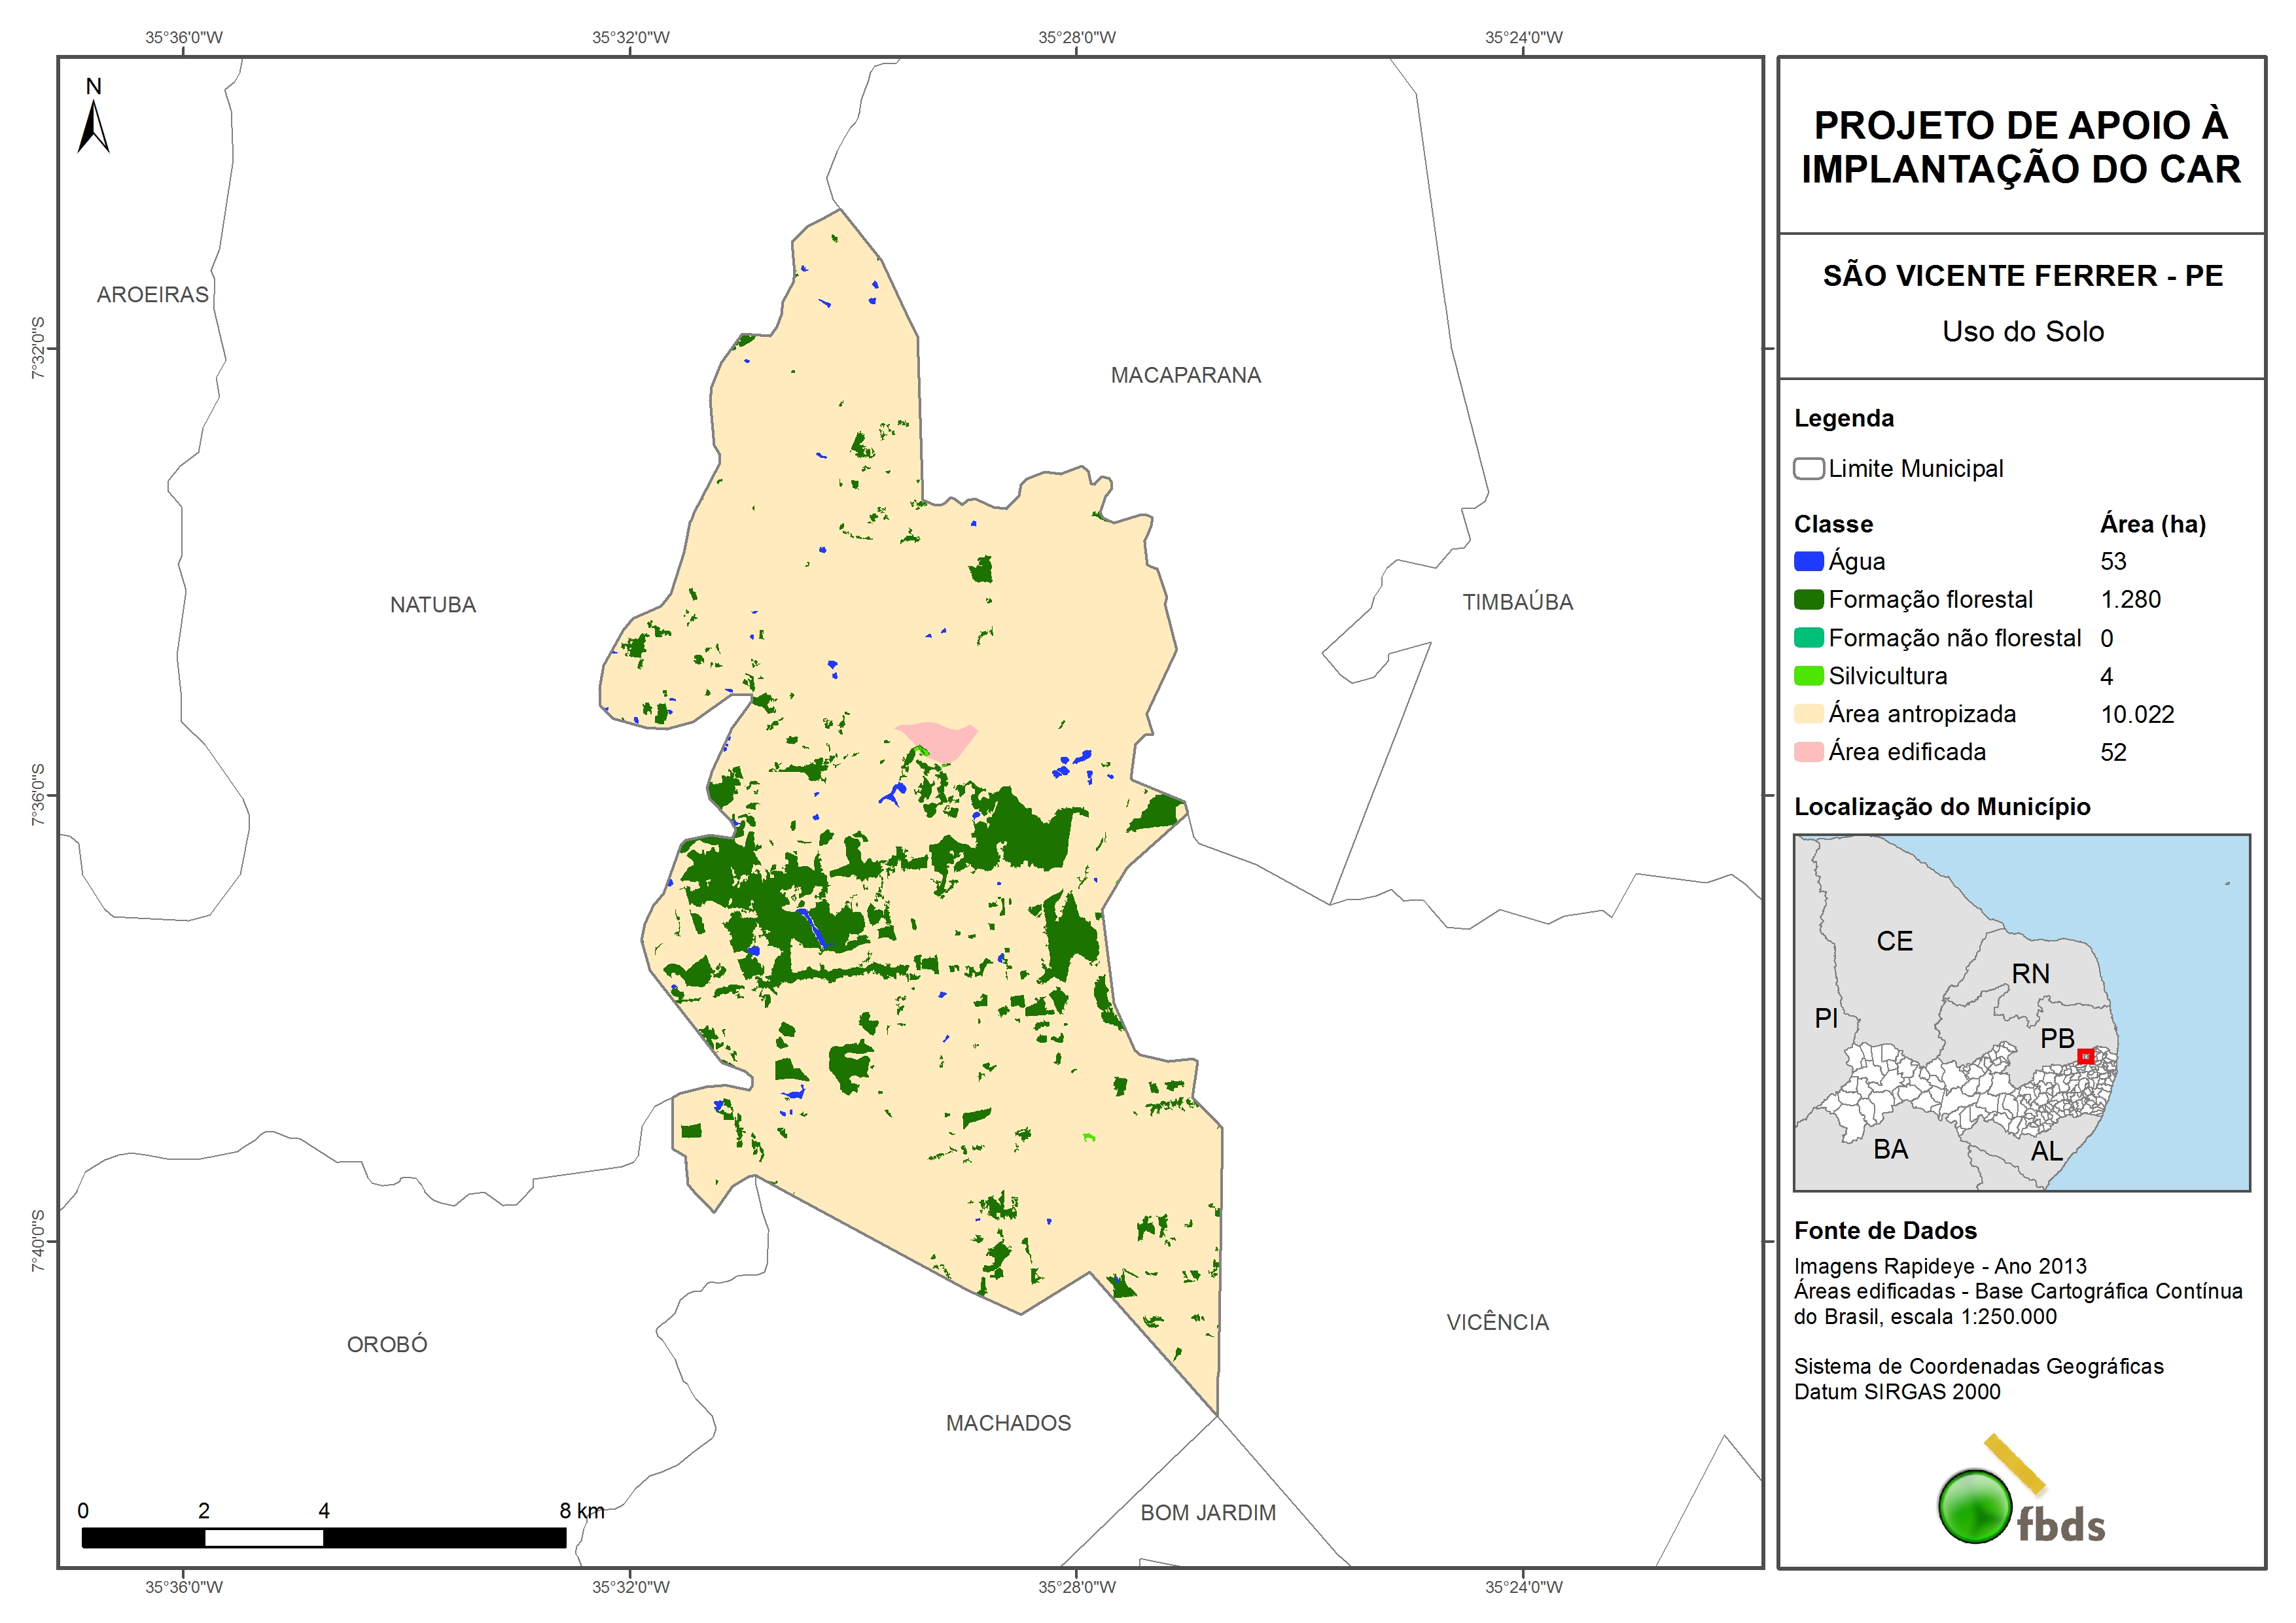Click the TIMBAÚBA municipality label
The image size is (2296, 1623).
point(1517,602)
